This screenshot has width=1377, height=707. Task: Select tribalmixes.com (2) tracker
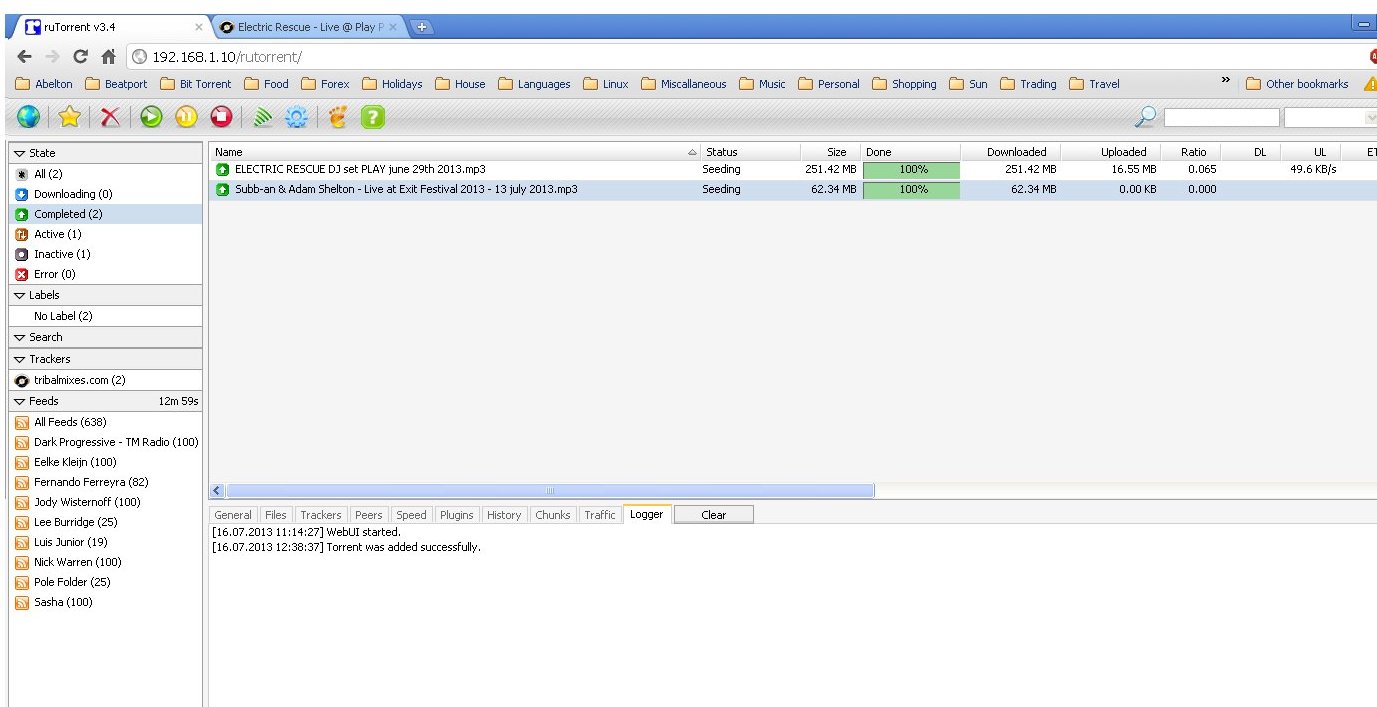105,380
